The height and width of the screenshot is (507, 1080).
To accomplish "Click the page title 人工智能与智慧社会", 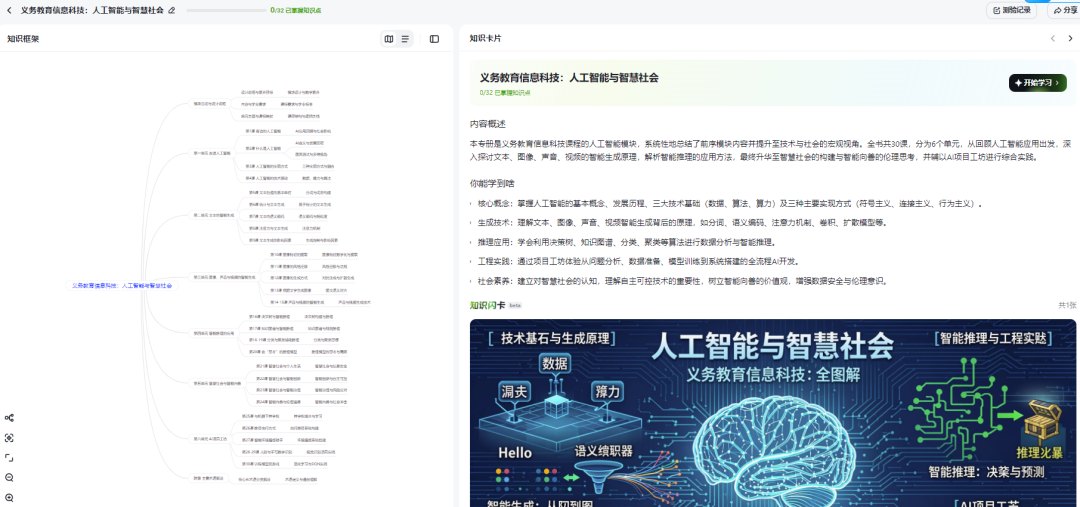I will click(94, 10).
